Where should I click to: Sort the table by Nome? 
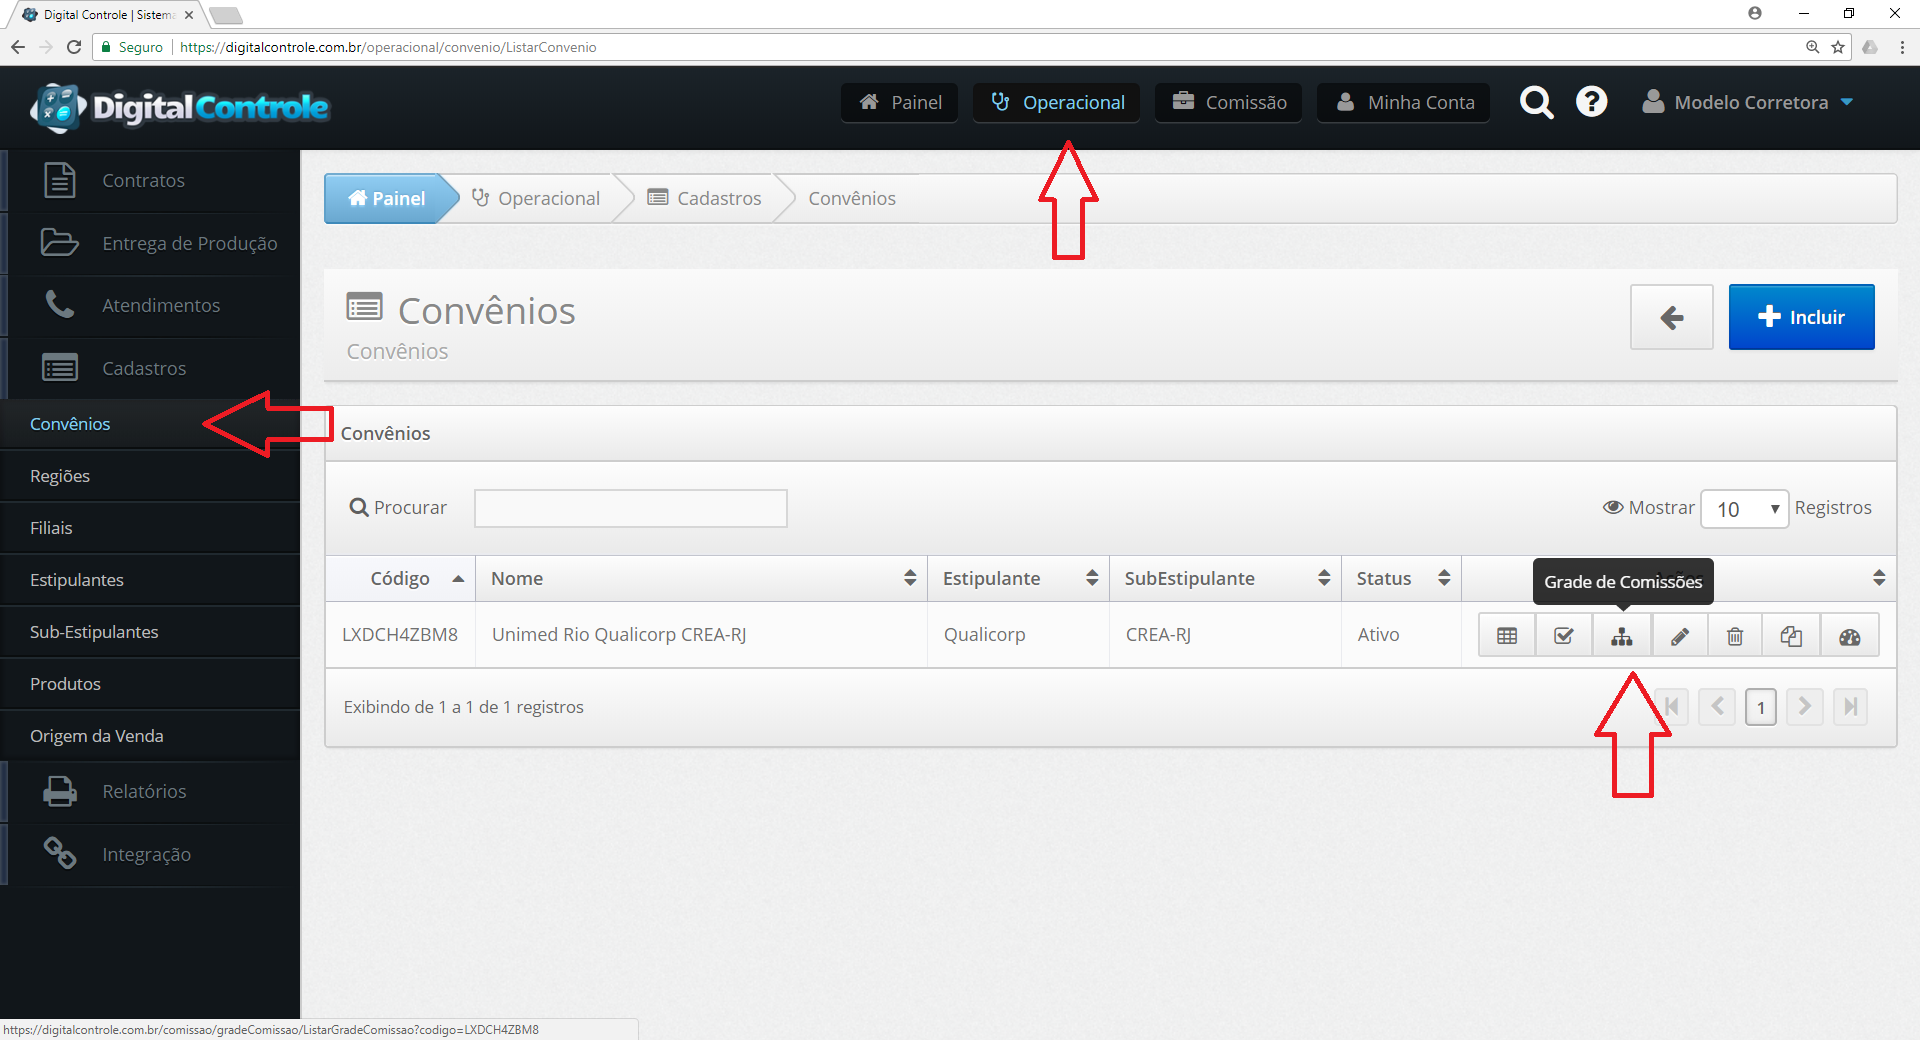point(702,579)
